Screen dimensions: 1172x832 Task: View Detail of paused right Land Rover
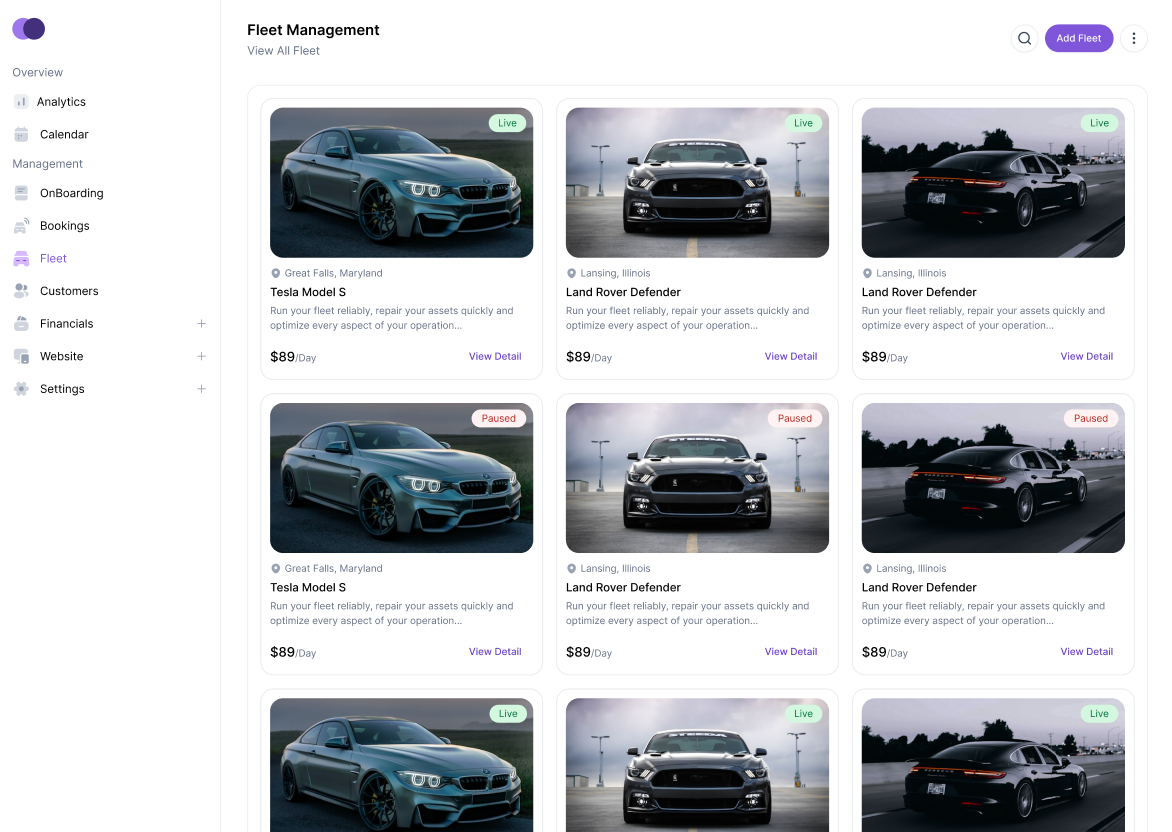(1087, 652)
